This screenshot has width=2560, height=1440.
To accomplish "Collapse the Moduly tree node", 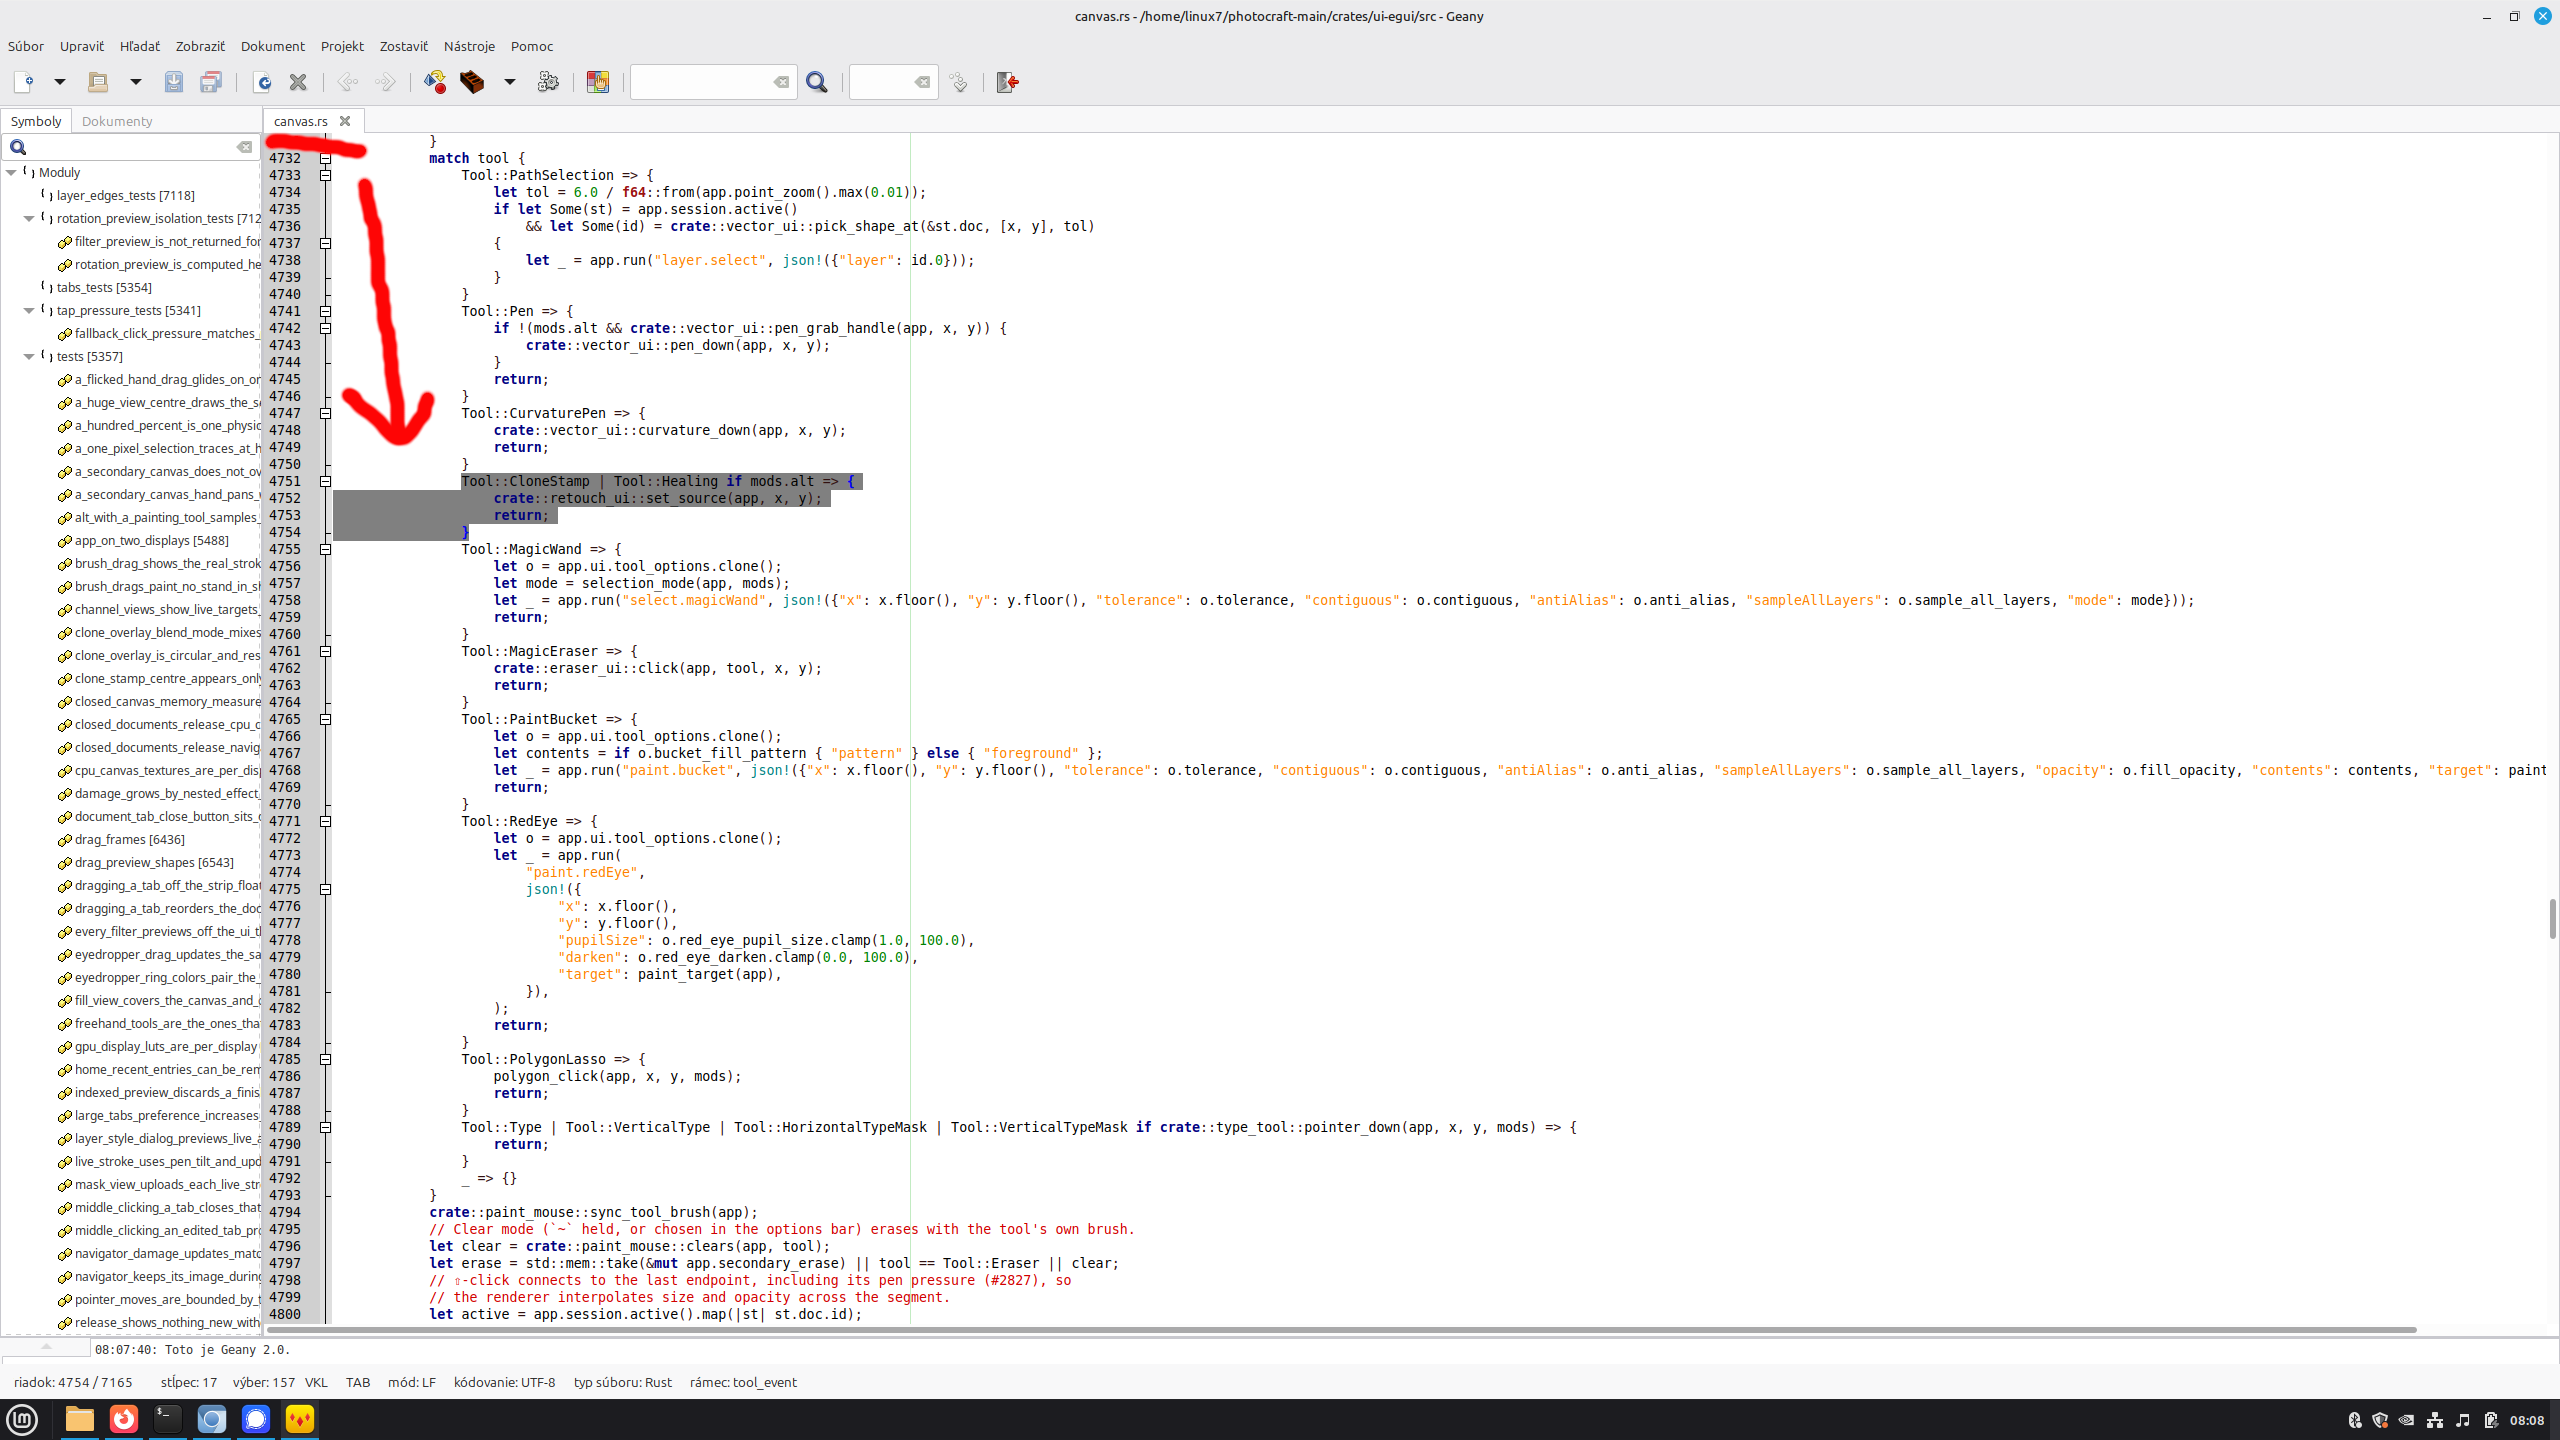I will tap(12, 173).
